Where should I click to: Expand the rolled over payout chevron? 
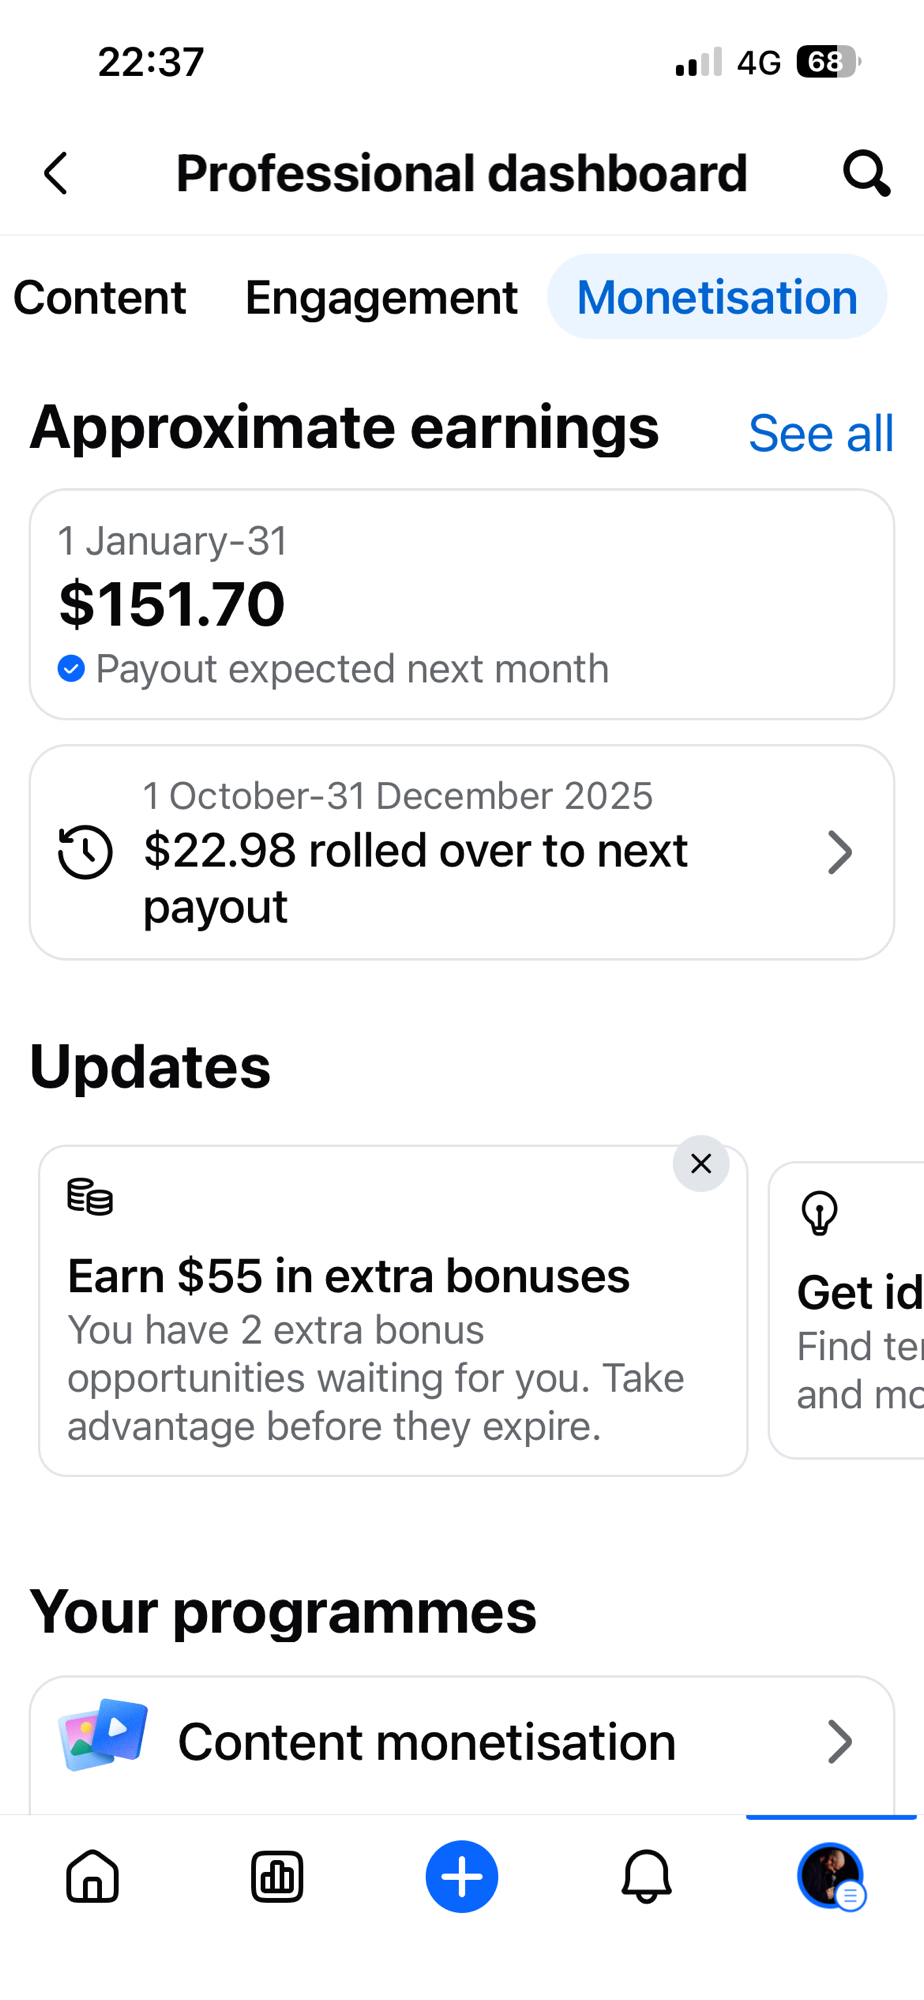840,853
